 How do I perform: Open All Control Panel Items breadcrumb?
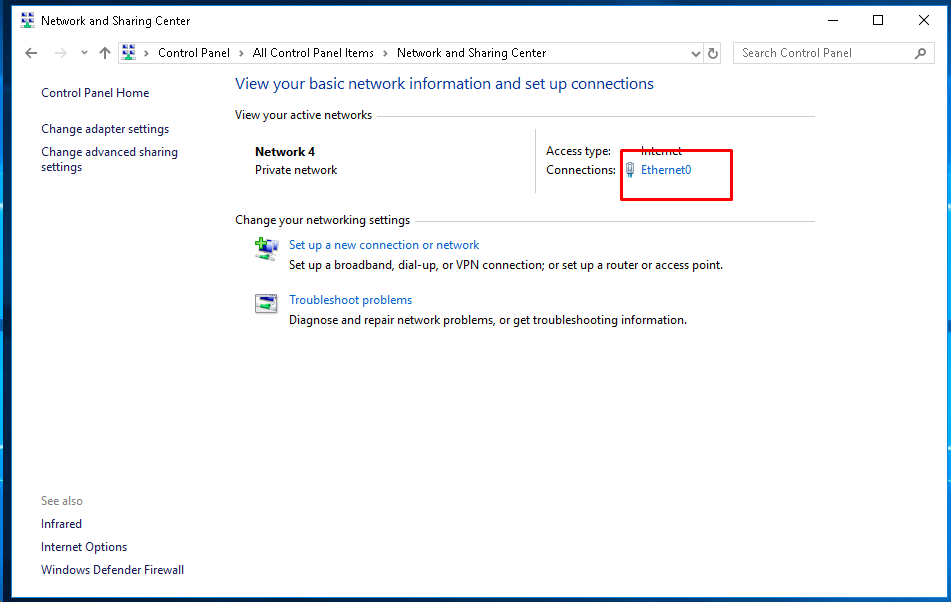313,53
